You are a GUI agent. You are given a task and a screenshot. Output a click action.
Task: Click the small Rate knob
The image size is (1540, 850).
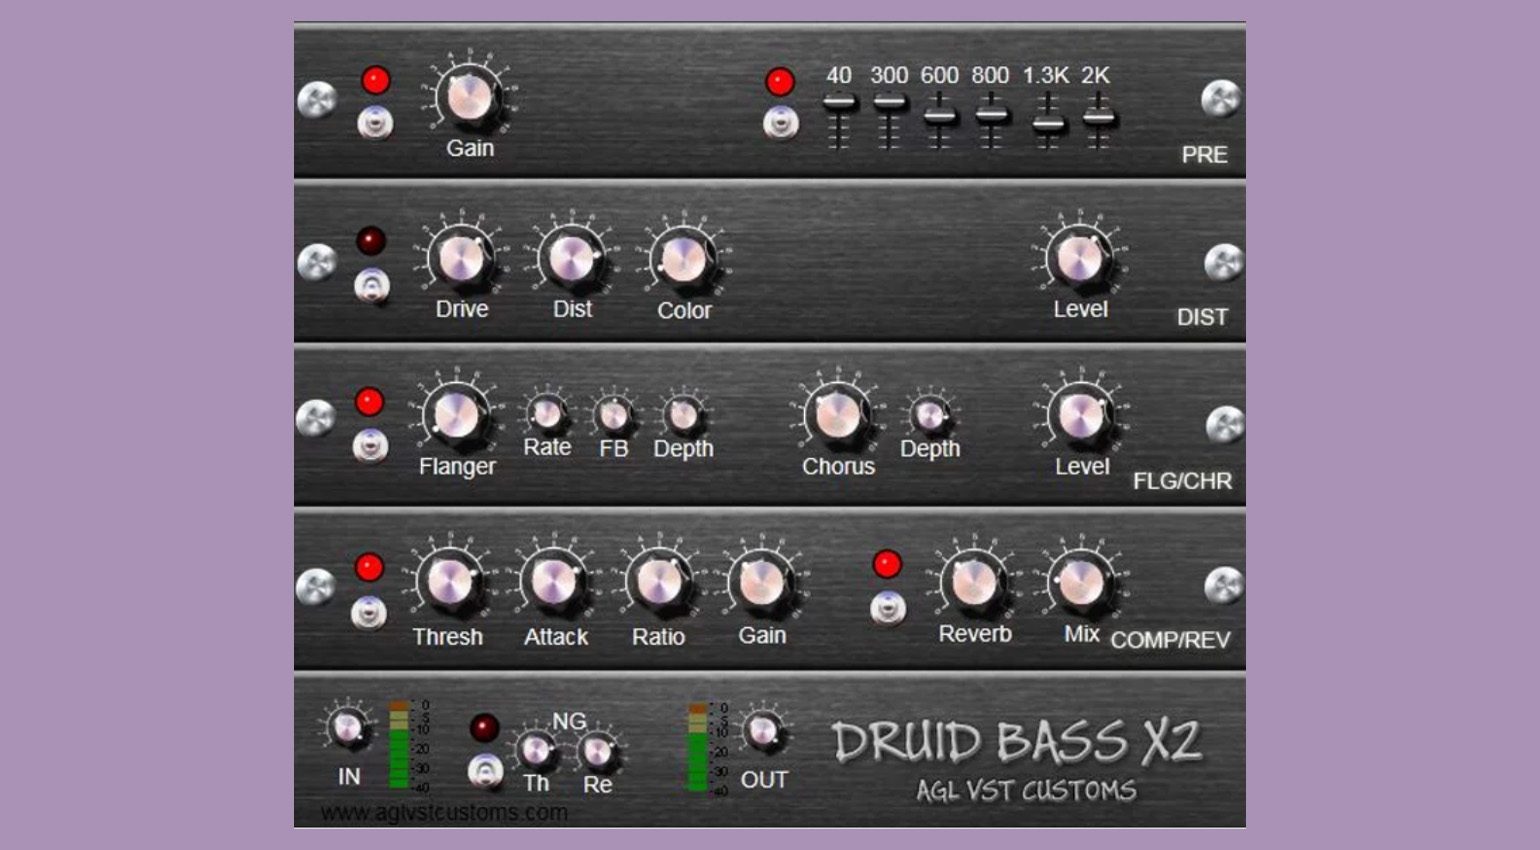(x=547, y=413)
